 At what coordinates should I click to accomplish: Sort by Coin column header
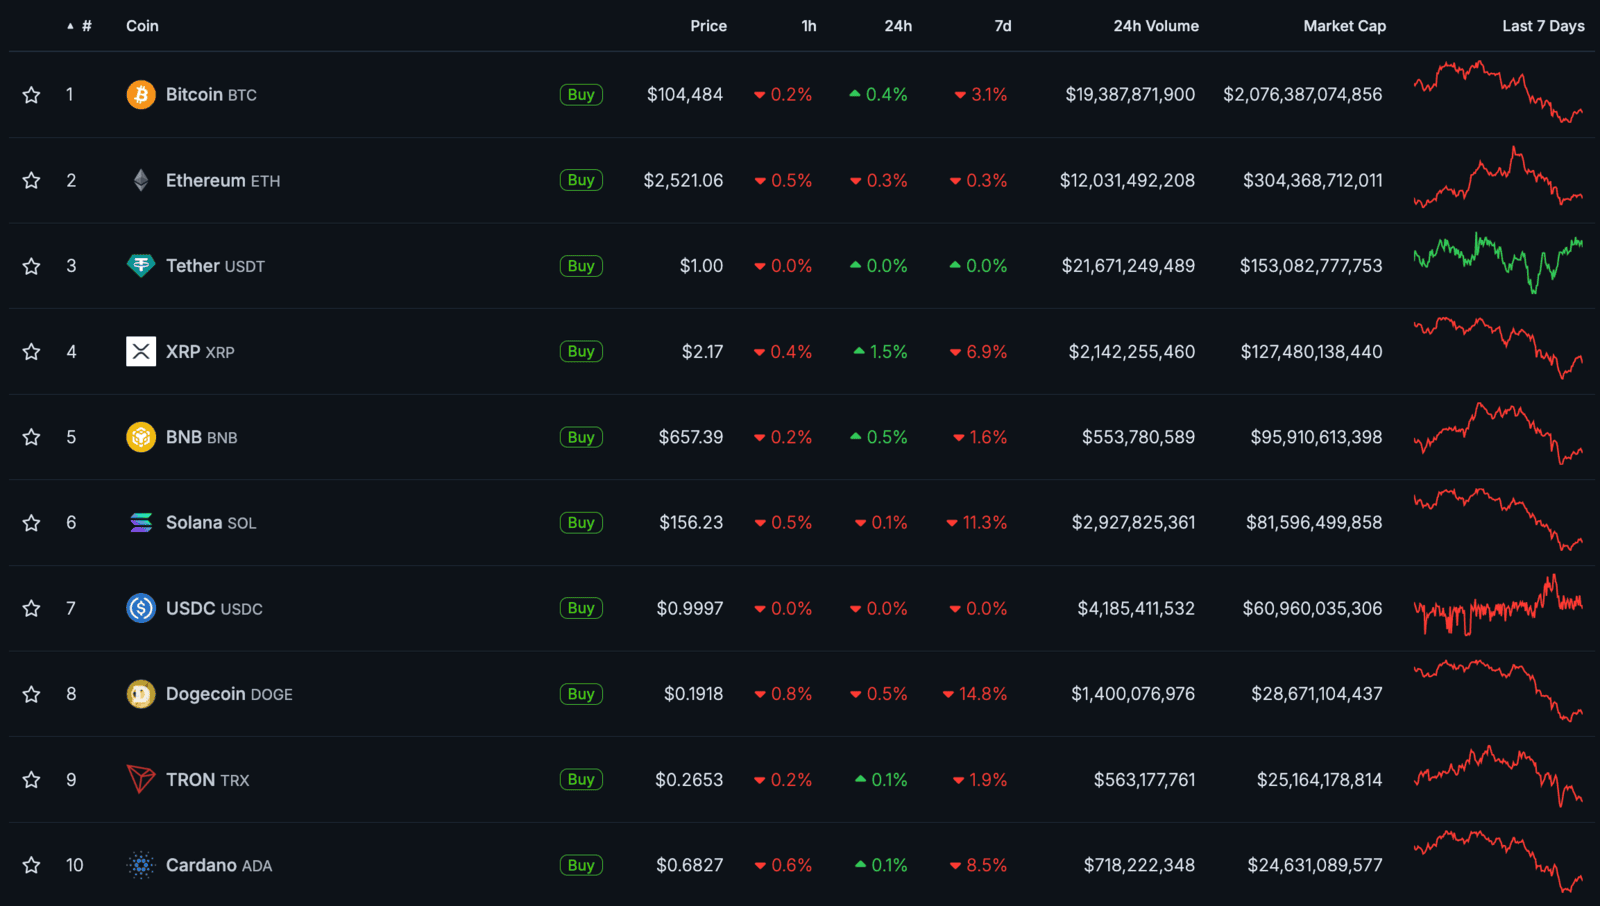tap(142, 26)
